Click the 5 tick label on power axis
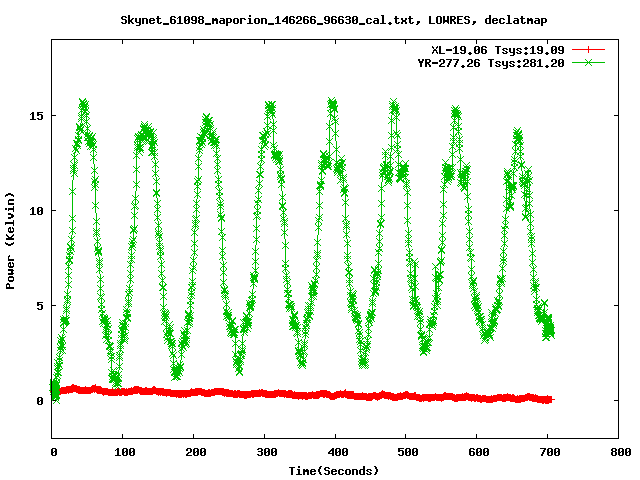This screenshot has height=480, width=640. point(40,306)
